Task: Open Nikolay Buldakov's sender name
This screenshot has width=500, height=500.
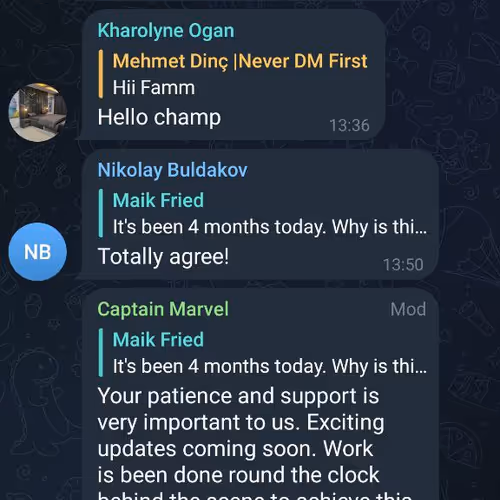Action: click(x=173, y=170)
